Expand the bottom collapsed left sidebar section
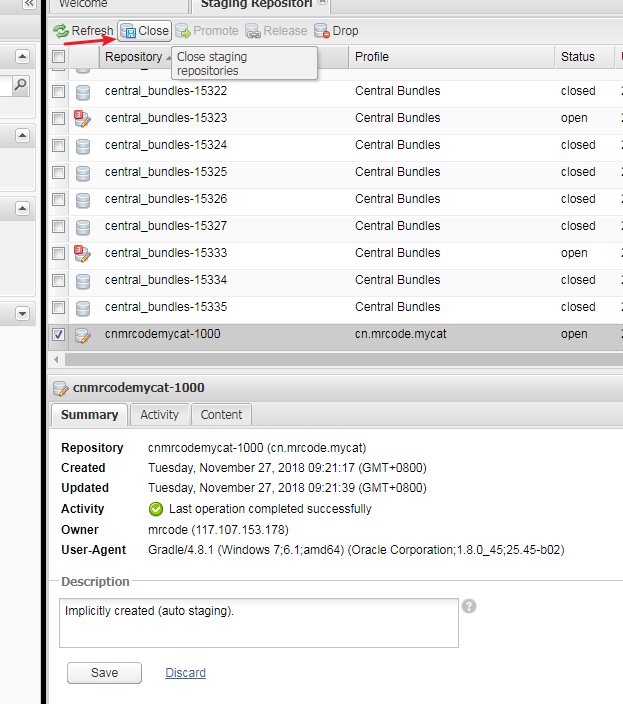This screenshot has width=623, height=704. coord(22,314)
